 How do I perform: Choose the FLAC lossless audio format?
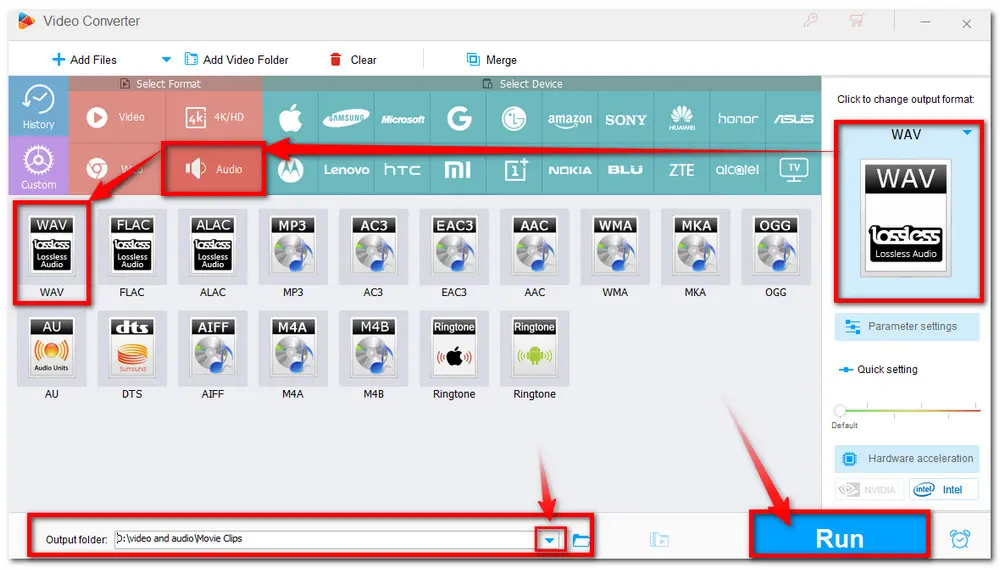[x=132, y=254]
